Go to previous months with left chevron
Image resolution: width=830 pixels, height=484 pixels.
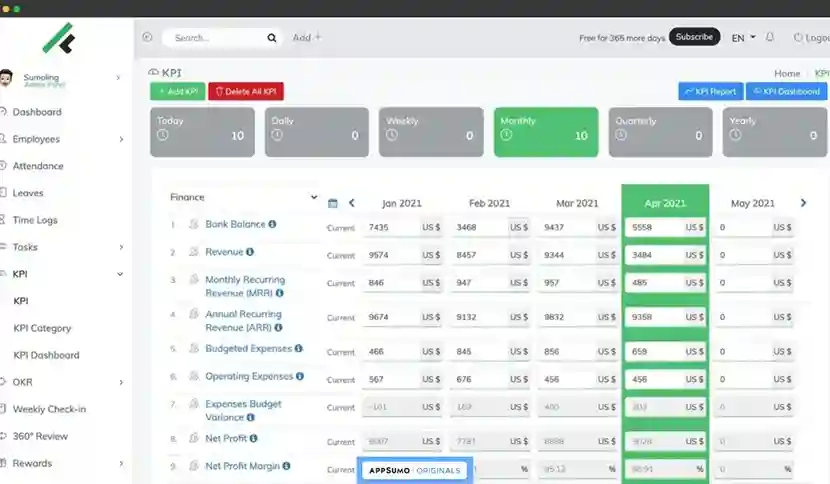(x=351, y=203)
